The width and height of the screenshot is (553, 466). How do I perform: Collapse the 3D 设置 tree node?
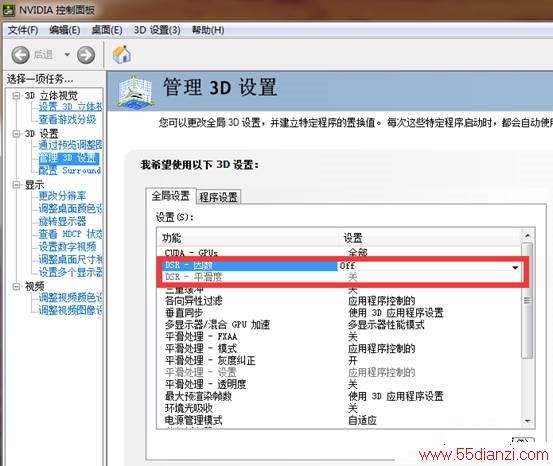16,134
